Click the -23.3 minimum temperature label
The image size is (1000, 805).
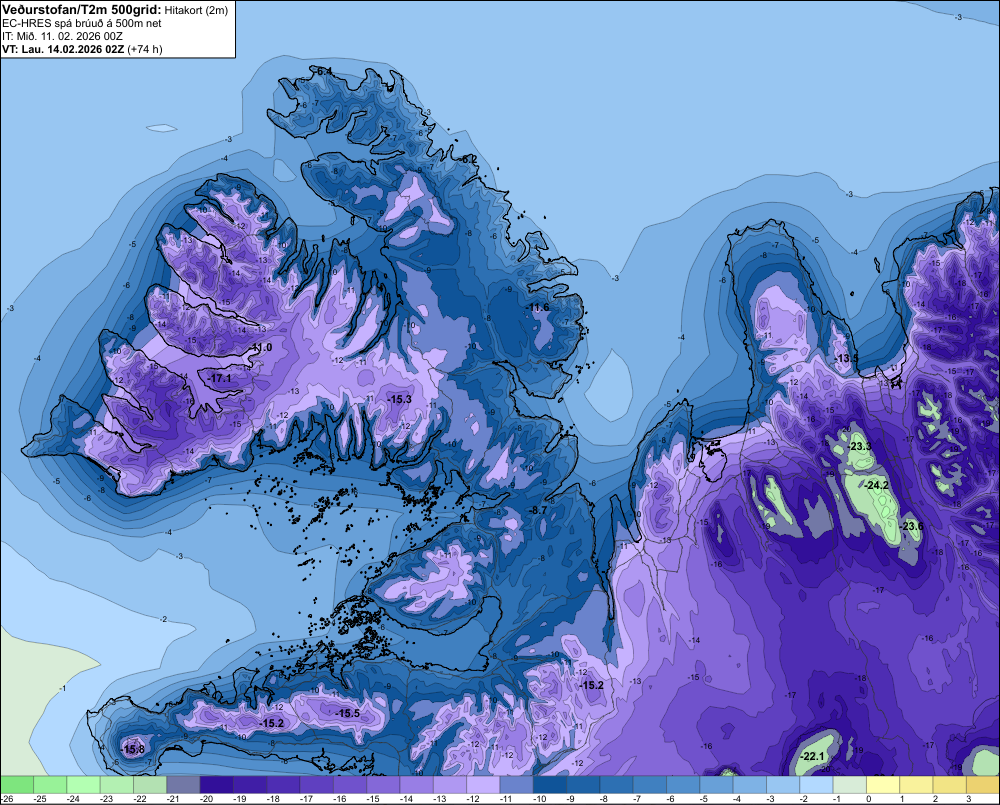click(x=860, y=447)
